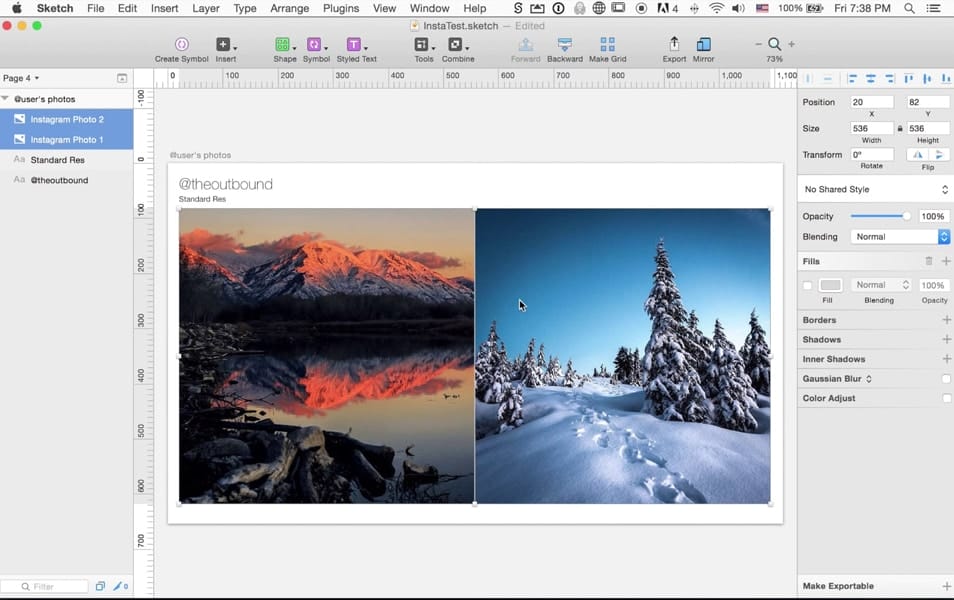Open the Plugins menu
Viewport: 954px width, 600px height.
pyautogui.click(x=341, y=8)
